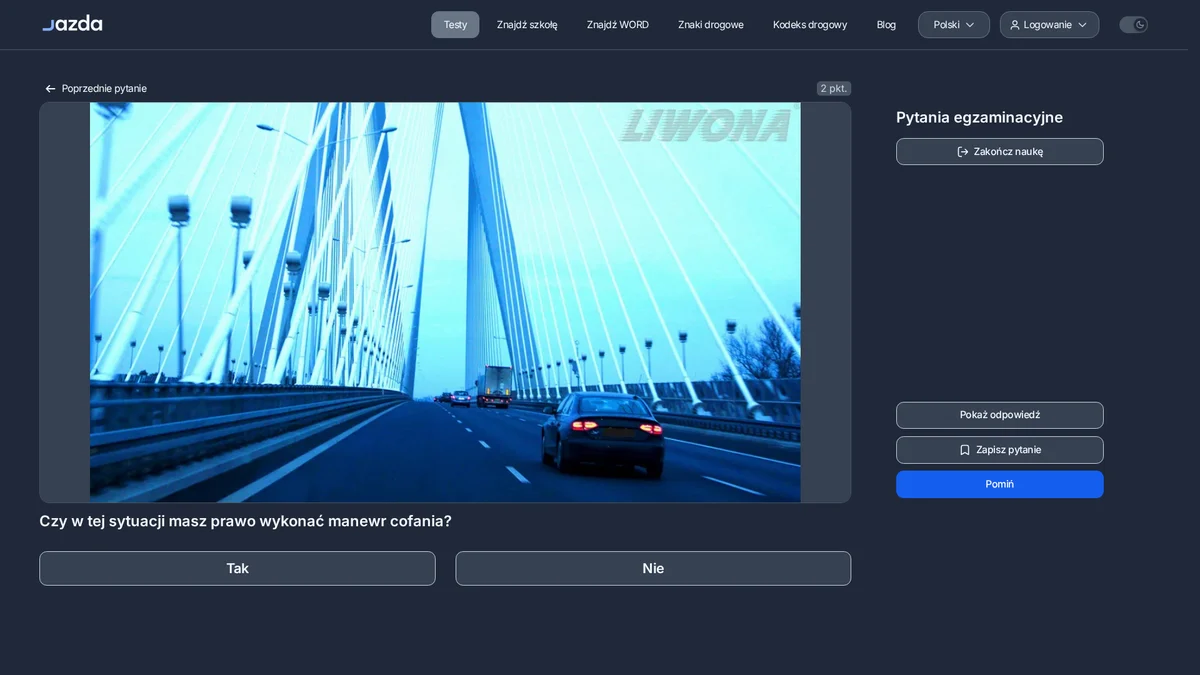Click the back arrow next to Poprzednie pytanie

point(50,89)
